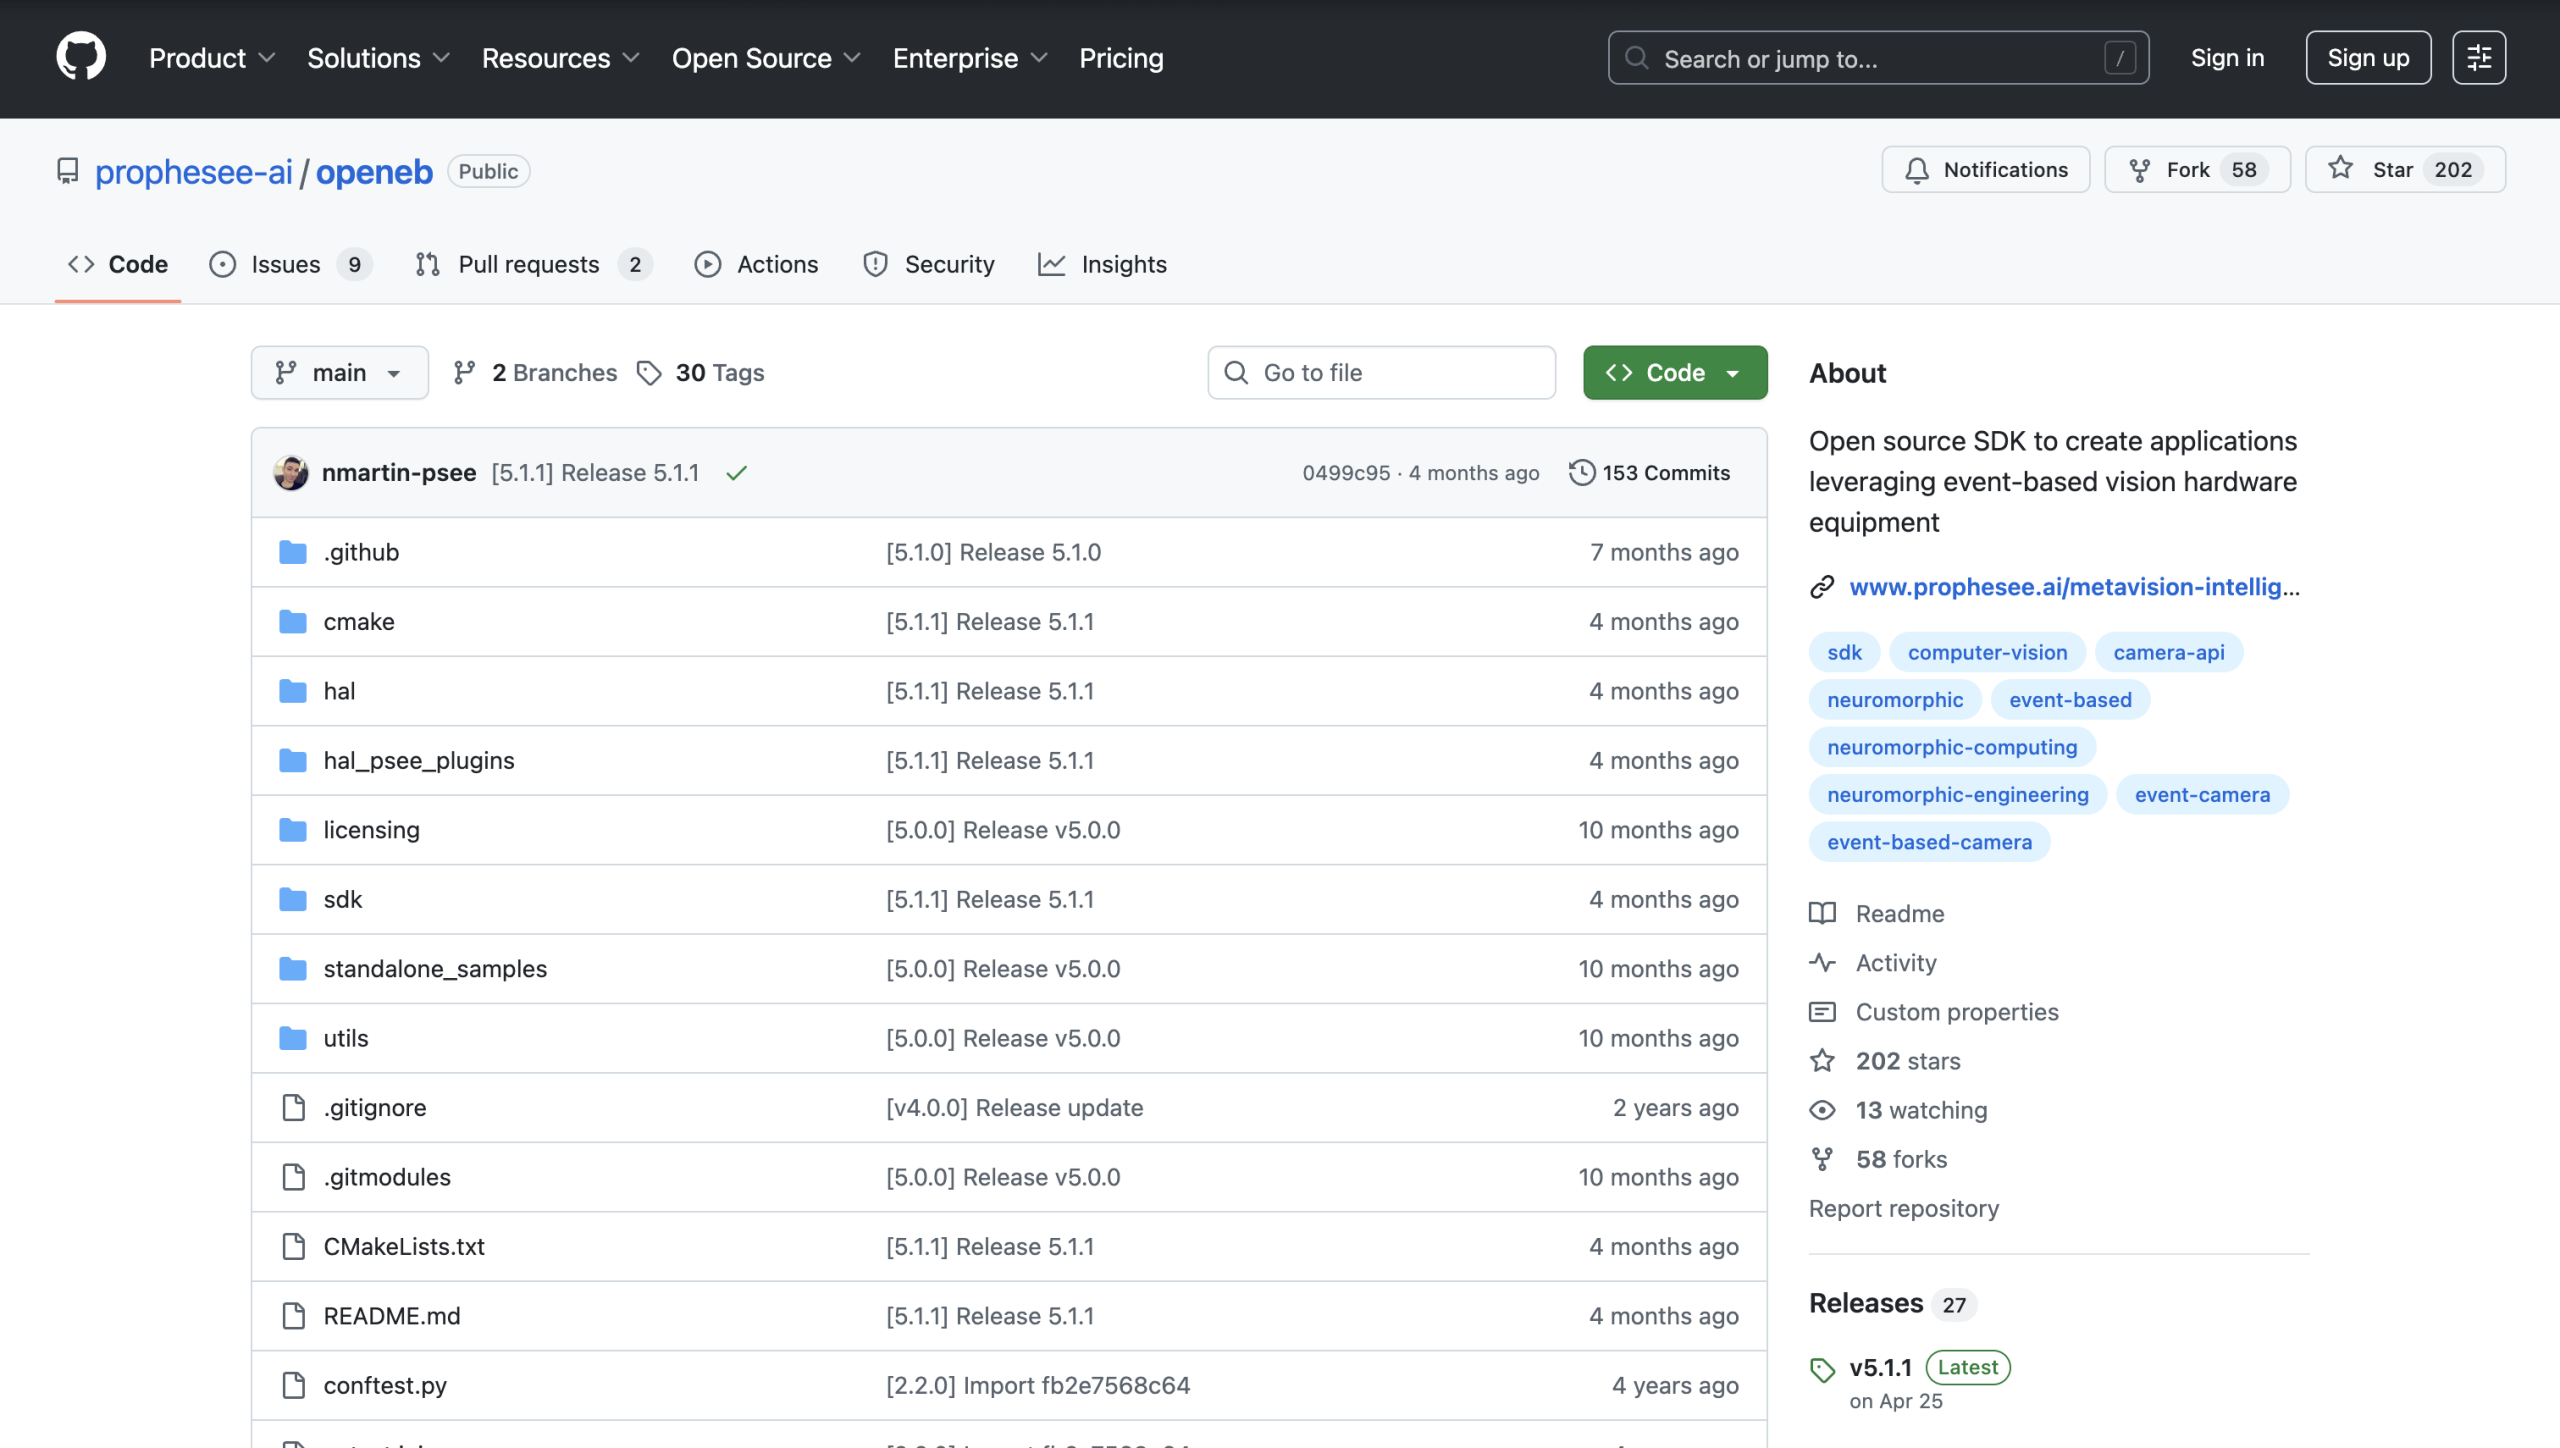Click the Go to file field
The height and width of the screenshot is (1448, 2560).
coord(1381,373)
